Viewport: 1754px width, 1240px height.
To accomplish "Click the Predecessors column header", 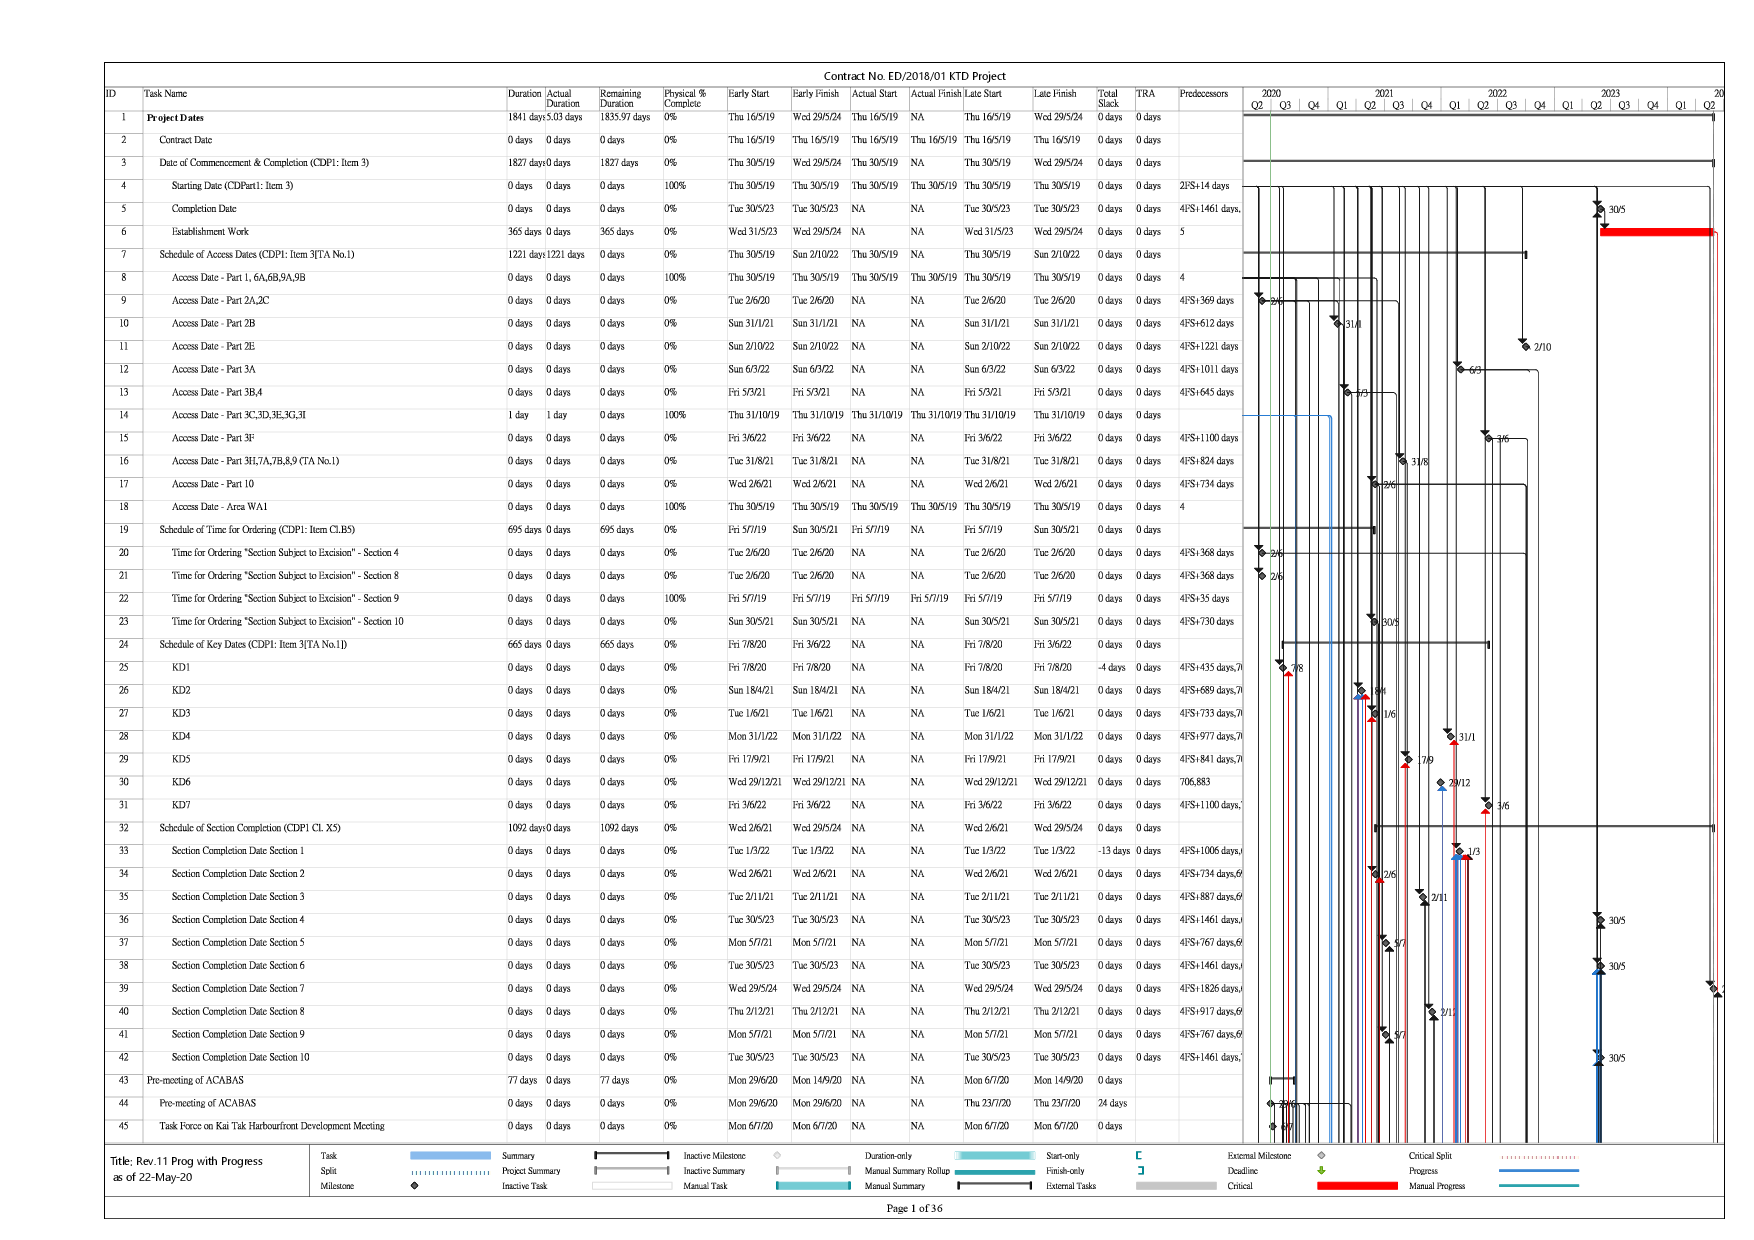I will (x=1204, y=94).
